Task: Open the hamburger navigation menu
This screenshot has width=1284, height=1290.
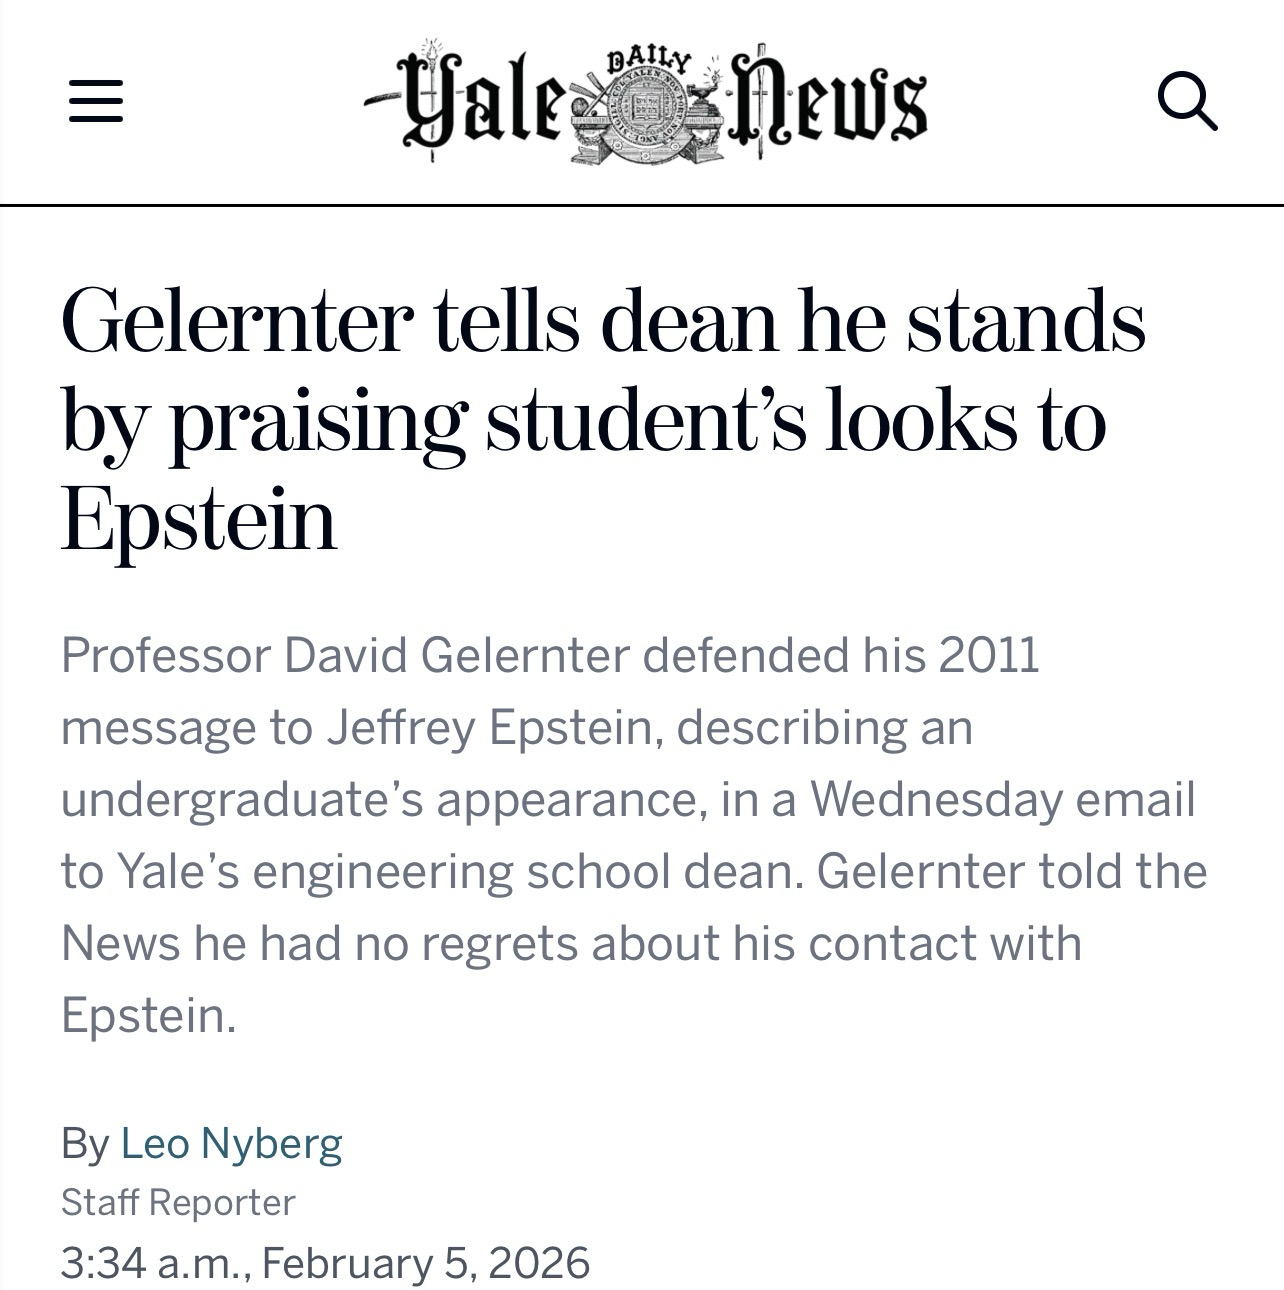Action: coord(96,101)
